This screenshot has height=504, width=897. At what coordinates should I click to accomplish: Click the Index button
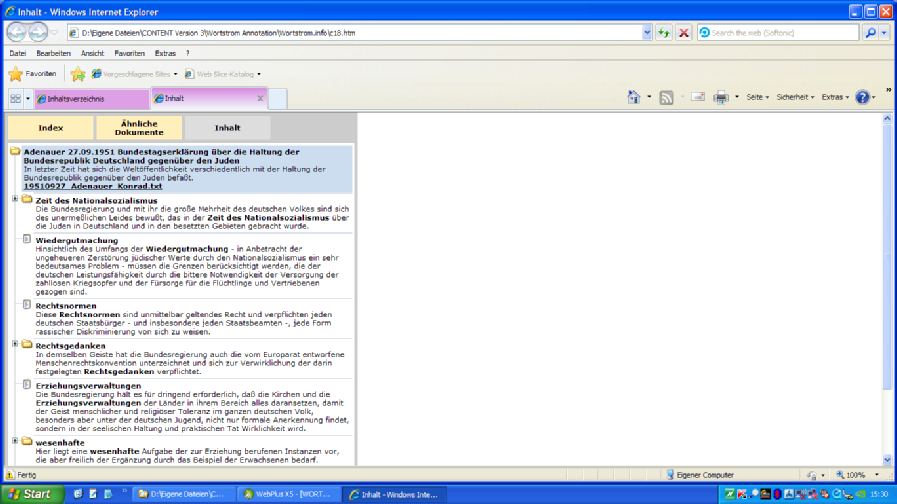tap(50, 128)
